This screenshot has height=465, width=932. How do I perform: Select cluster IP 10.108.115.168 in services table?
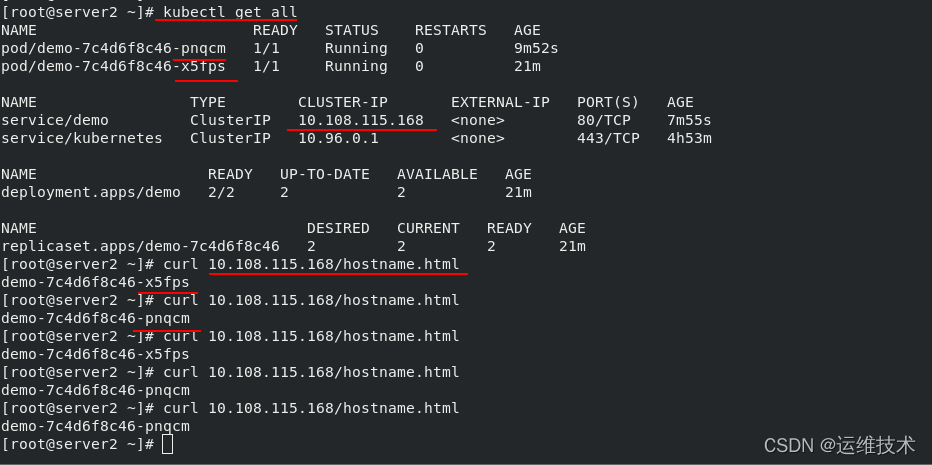click(x=361, y=120)
